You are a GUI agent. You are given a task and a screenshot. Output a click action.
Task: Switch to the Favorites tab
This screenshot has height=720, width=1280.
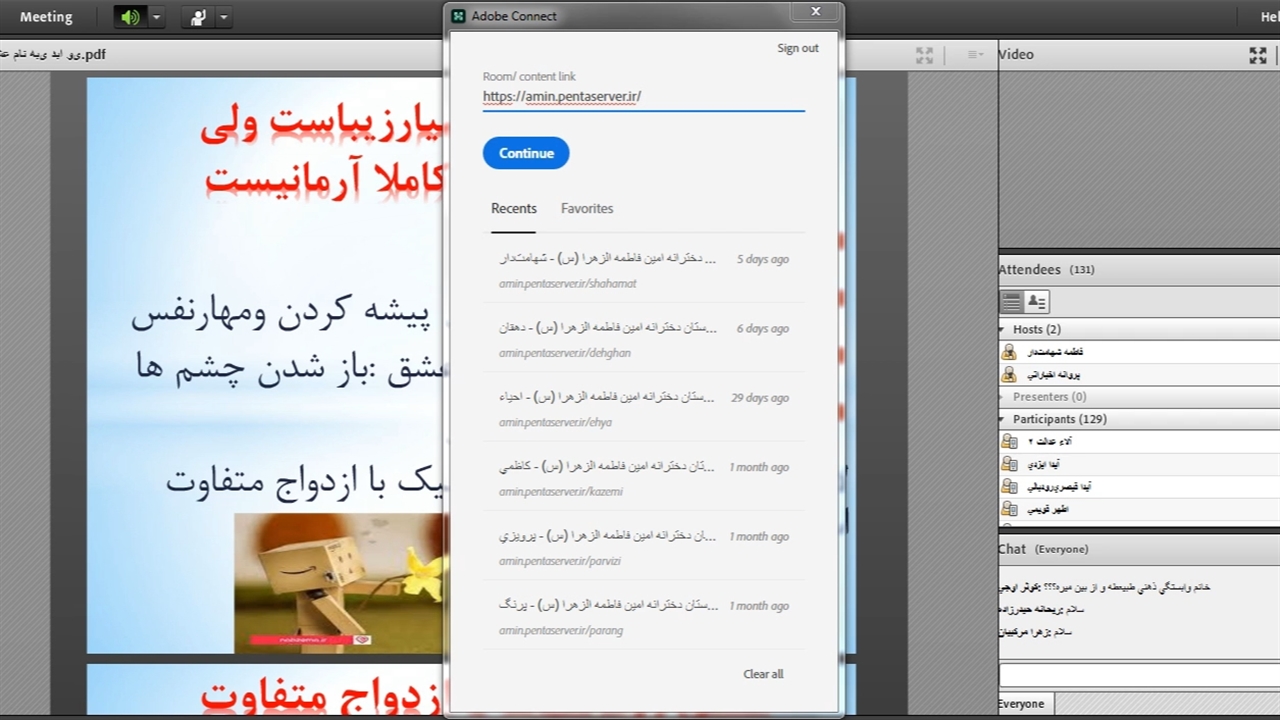587,208
